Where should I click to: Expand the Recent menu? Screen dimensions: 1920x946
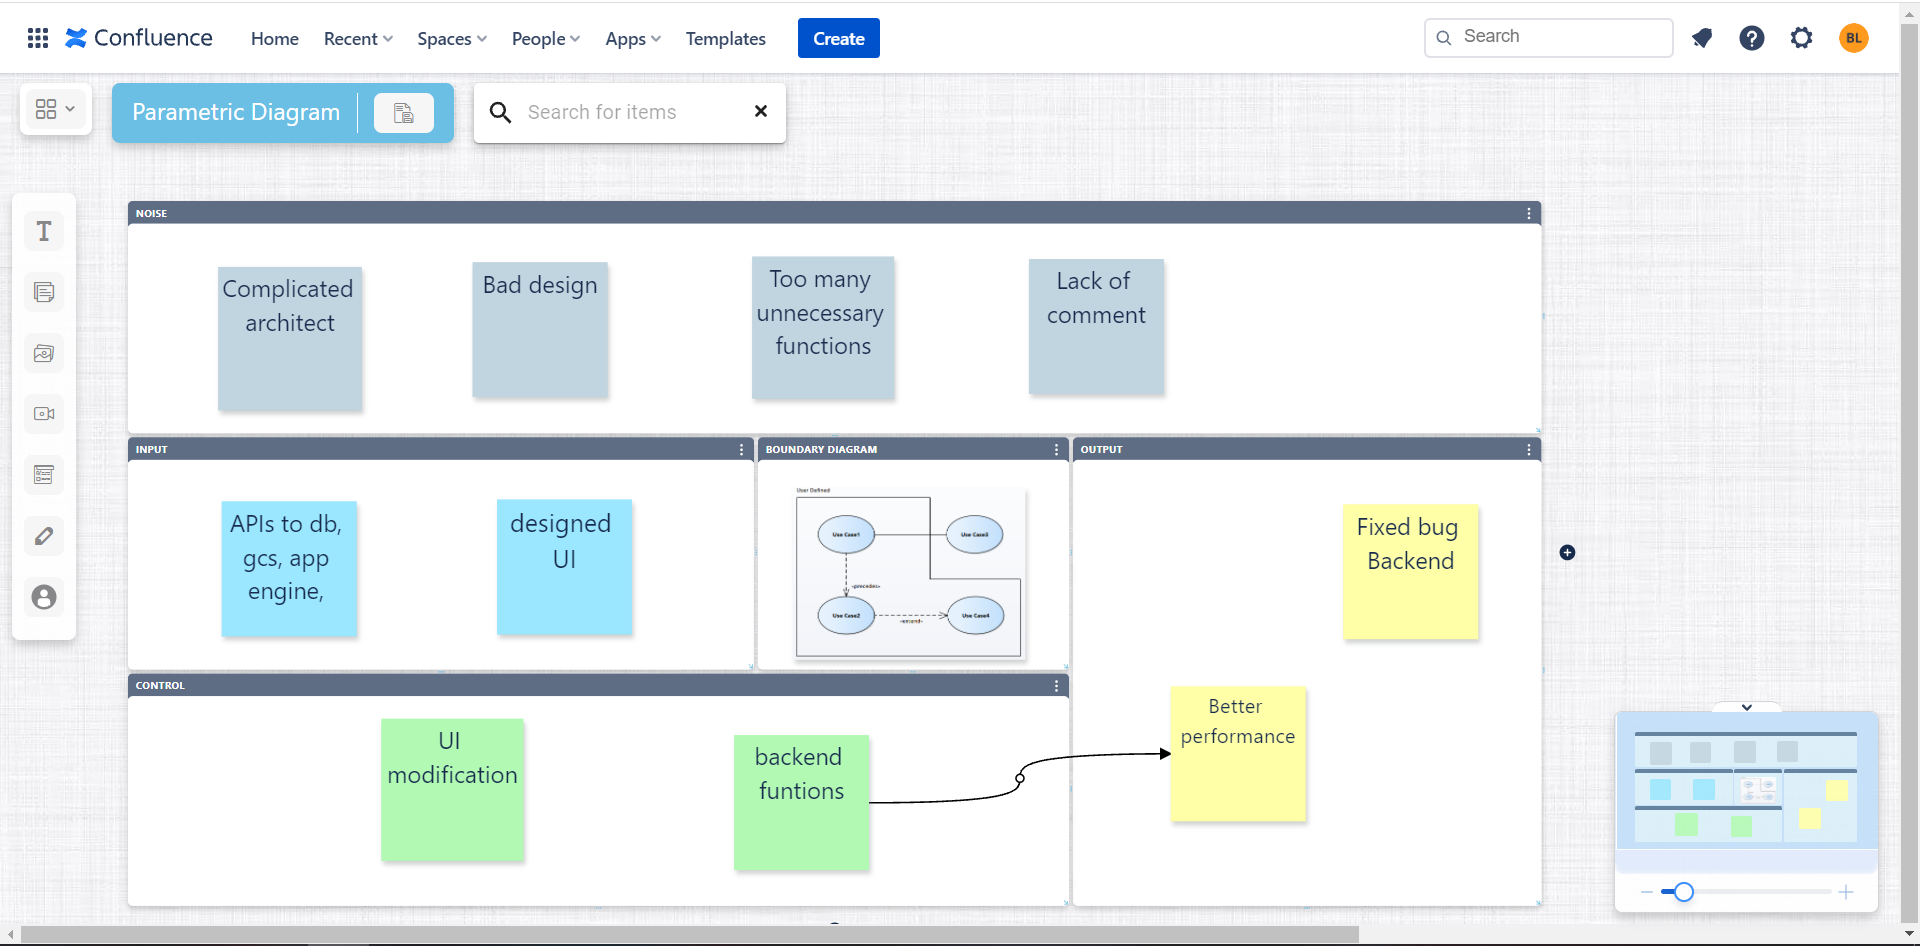point(358,39)
